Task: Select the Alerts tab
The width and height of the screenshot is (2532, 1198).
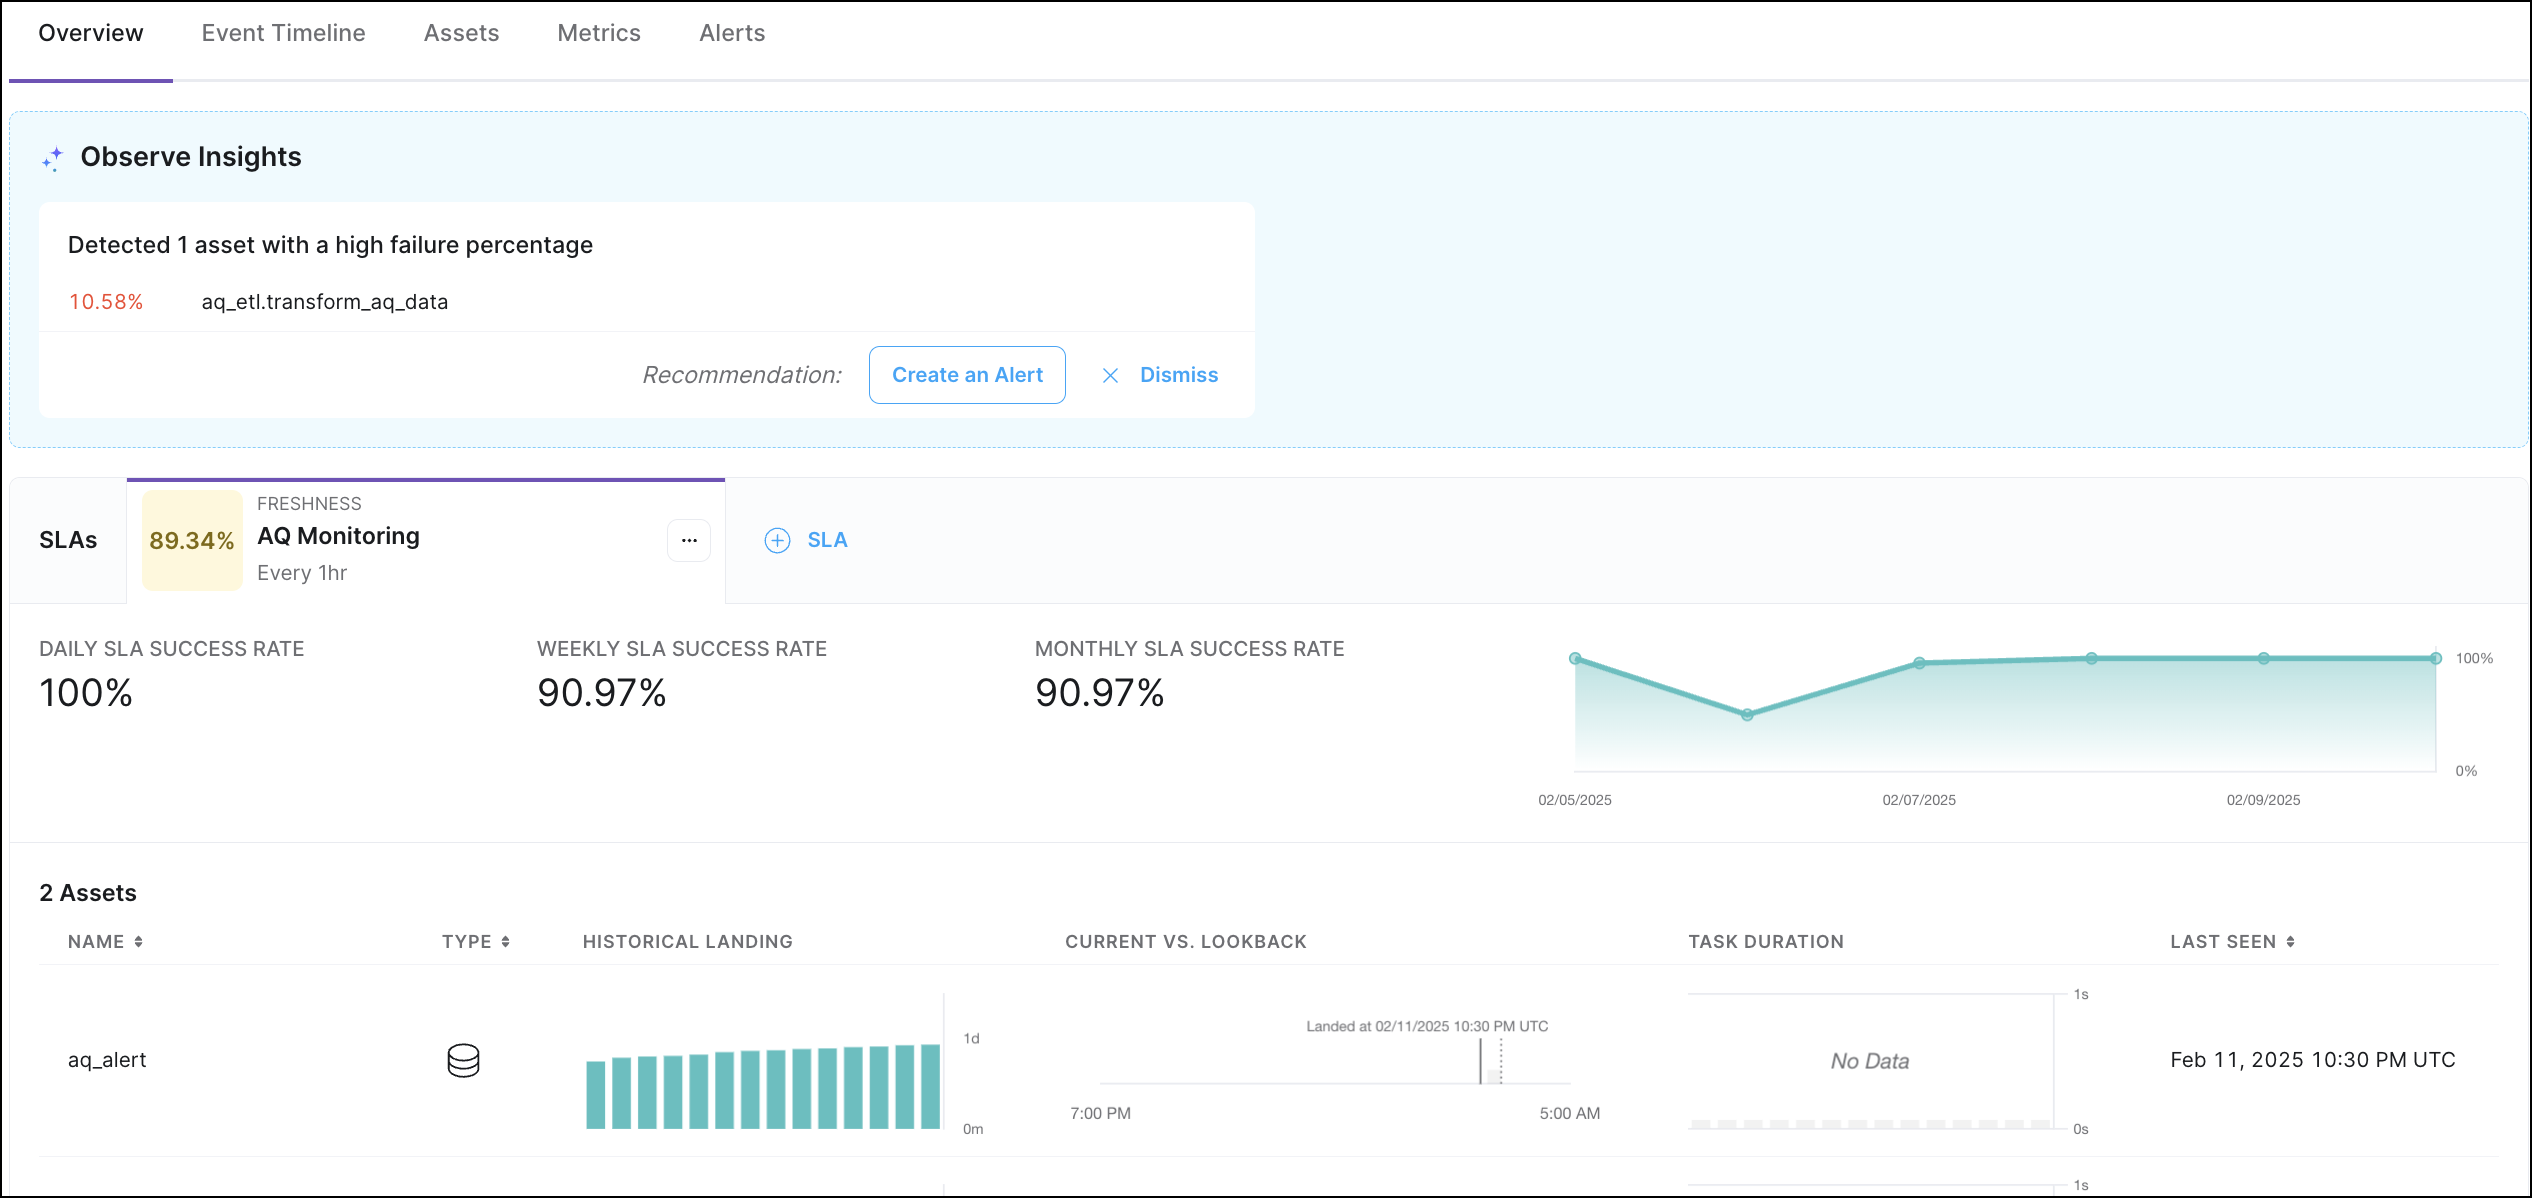Action: click(x=731, y=33)
